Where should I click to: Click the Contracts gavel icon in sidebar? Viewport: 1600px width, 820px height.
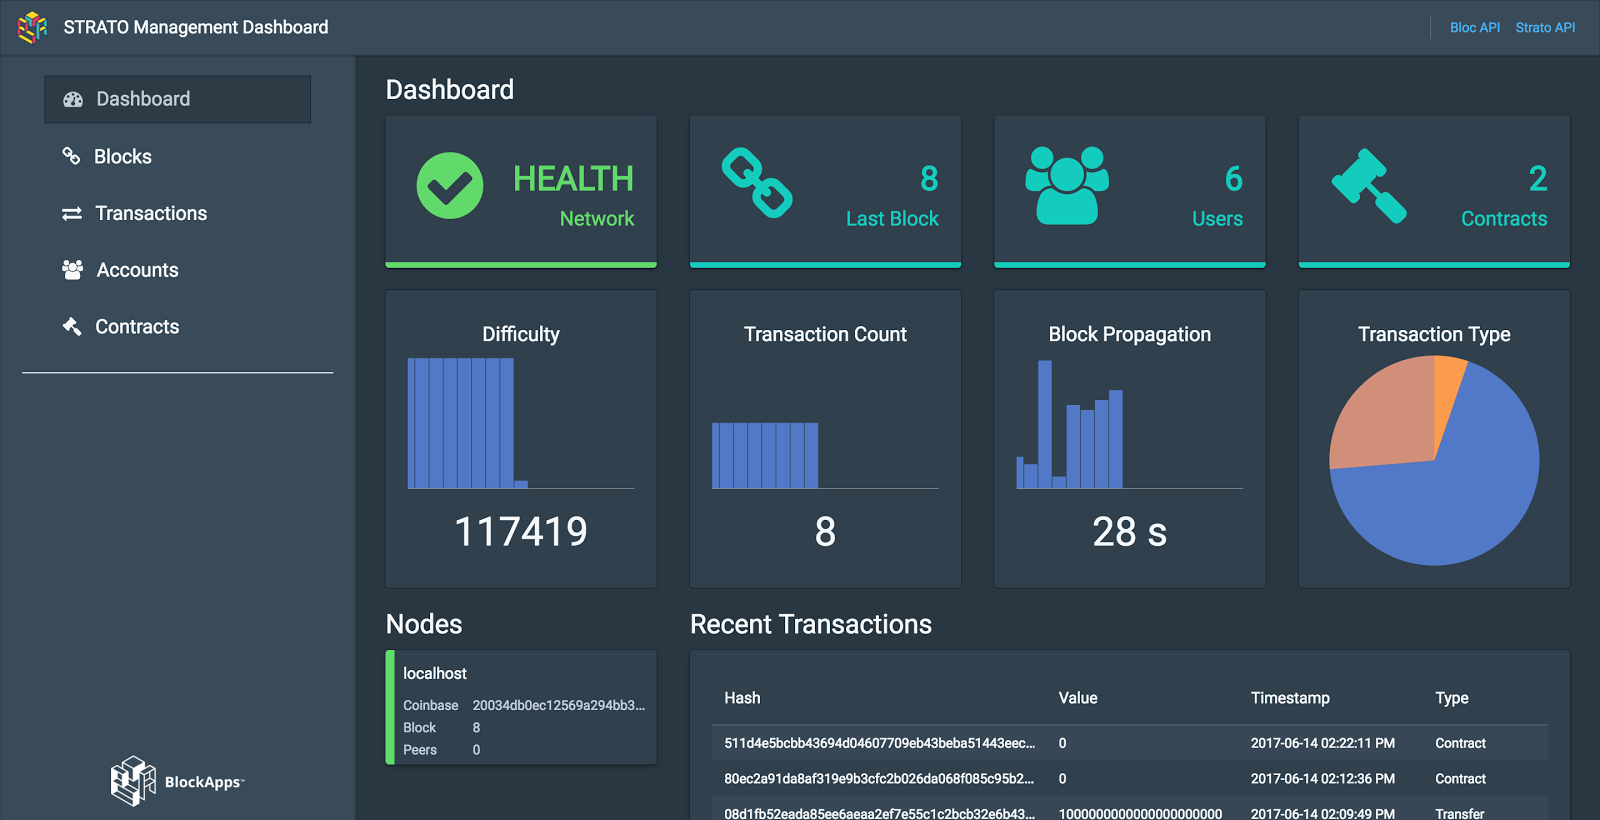point(72,326)
